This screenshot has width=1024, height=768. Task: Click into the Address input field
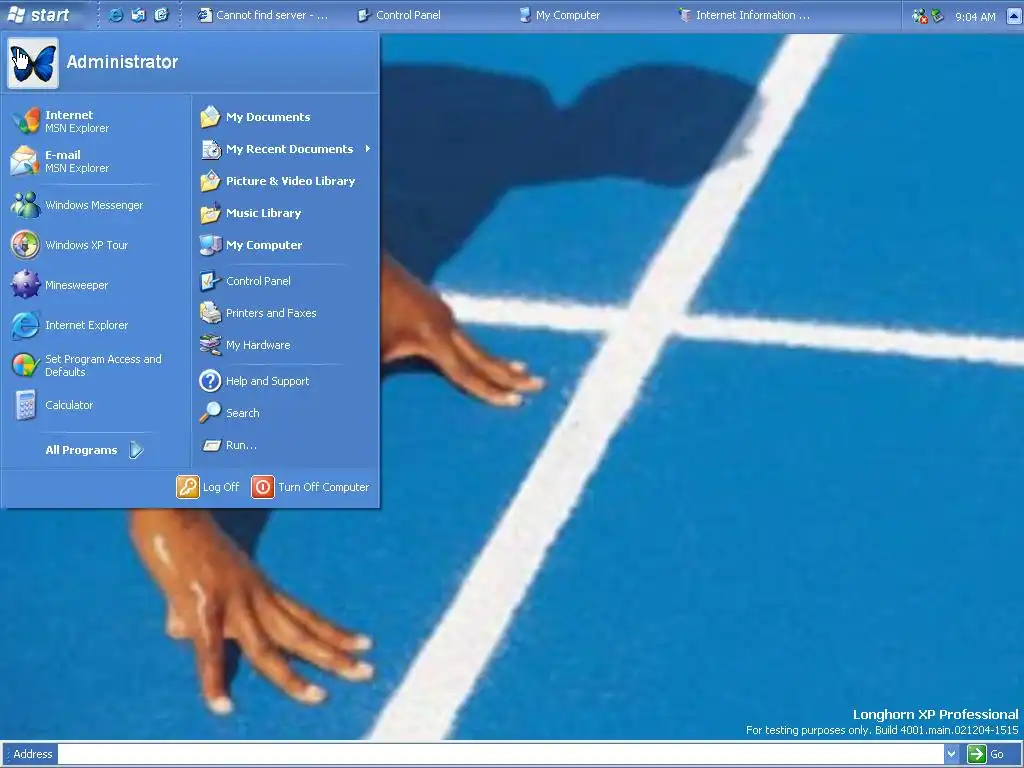[x=500, y=754]
